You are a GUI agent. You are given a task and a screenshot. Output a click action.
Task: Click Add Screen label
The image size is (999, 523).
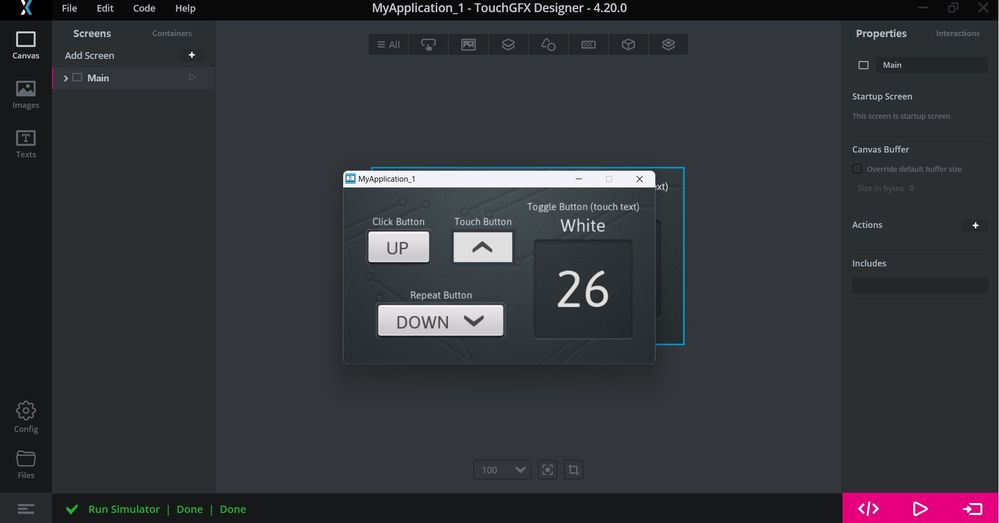click(x=90, y=55)
